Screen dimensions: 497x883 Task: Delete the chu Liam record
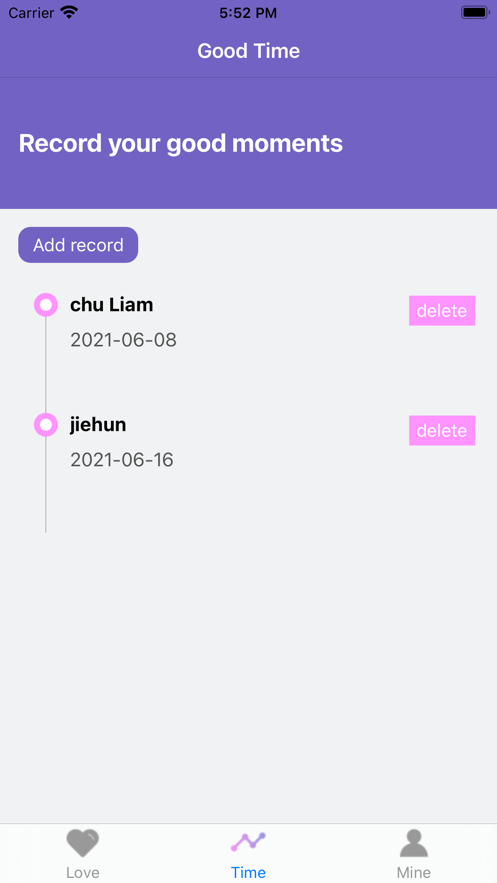pyautogui.click(x=442, y=310)
